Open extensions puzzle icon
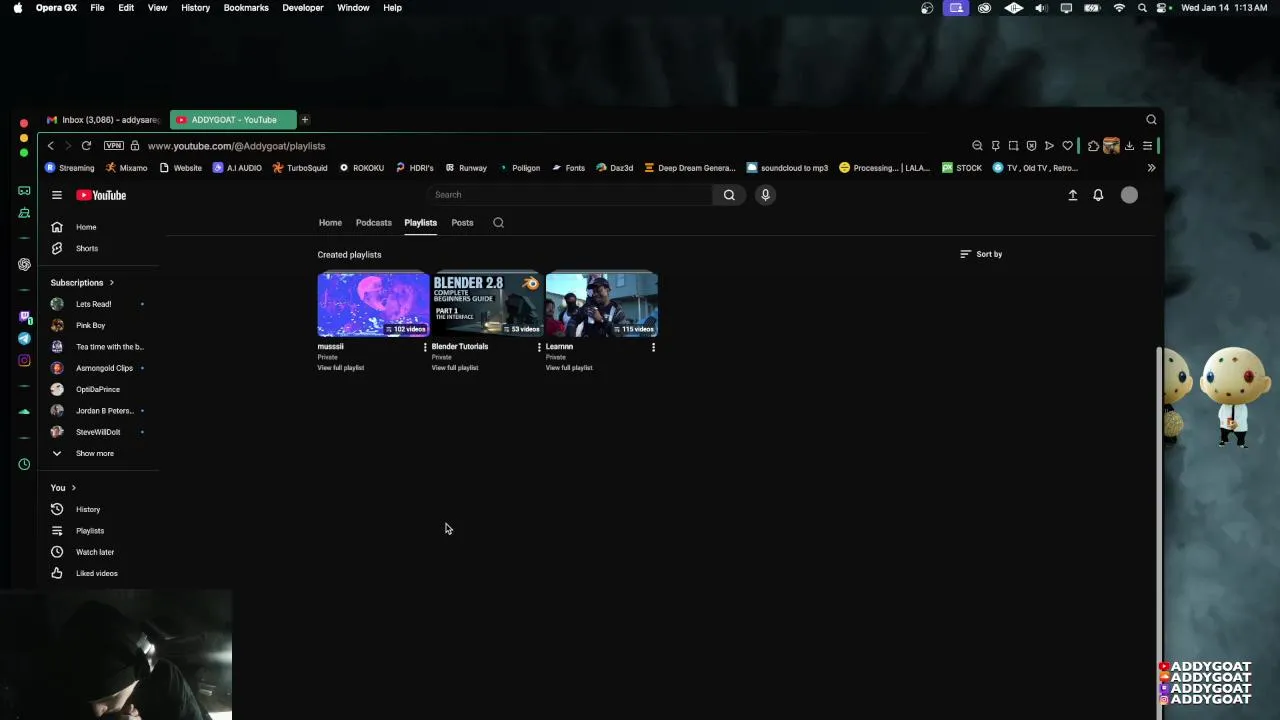Image resolution: width=1280 pixels, height=720 pixels. pos(1093,146)
